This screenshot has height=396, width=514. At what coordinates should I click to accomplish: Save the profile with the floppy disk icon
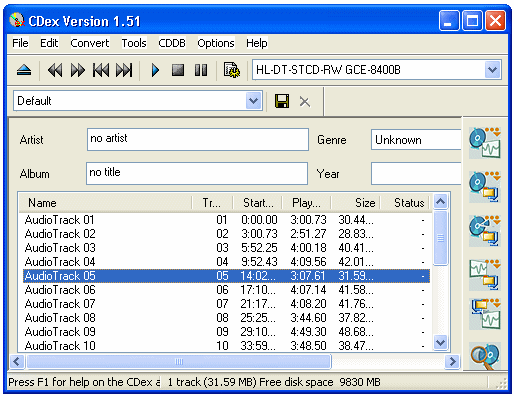pyautogui.click(x=282, y=101)
